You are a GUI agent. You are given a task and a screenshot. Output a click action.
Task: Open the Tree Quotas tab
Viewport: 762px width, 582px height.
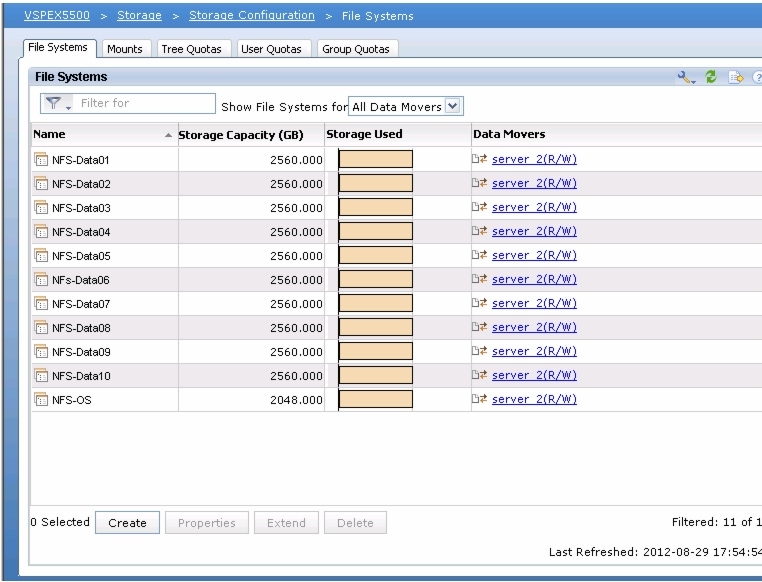click(x=191, y=49)
